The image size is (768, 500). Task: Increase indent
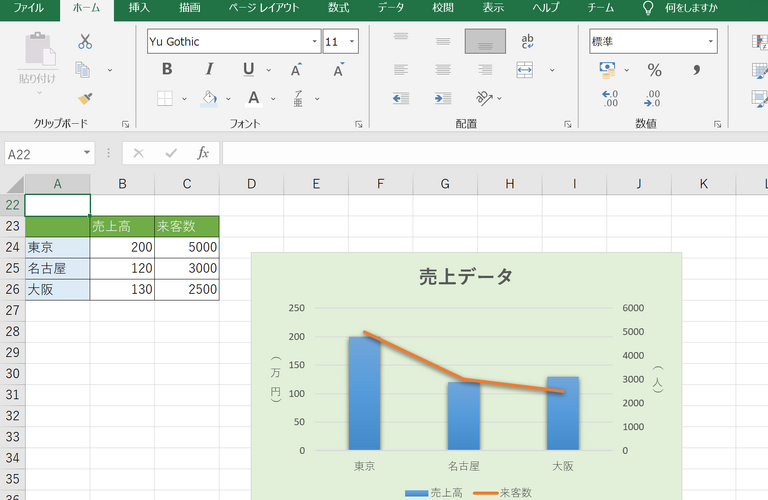coord(443,98)
